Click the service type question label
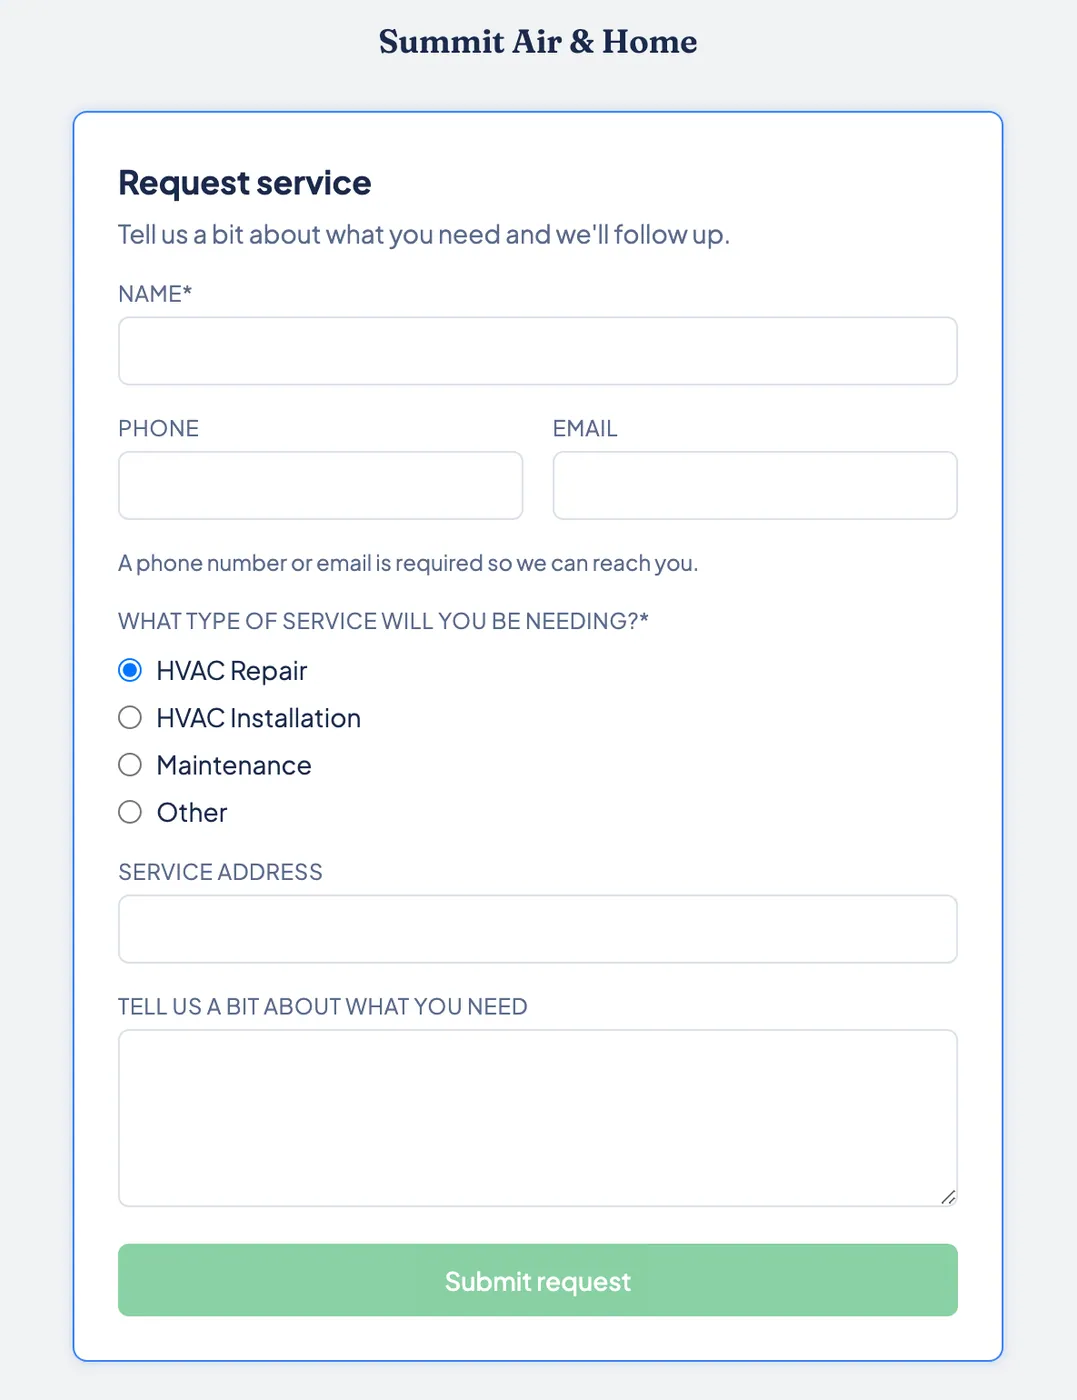 tap(384, 621)
